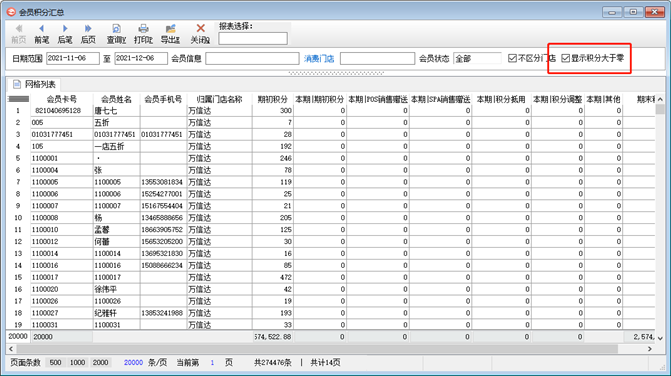Click horizontal scrollbar right arrow
This screenshot has height=376, width=671.
coord(650,349)
